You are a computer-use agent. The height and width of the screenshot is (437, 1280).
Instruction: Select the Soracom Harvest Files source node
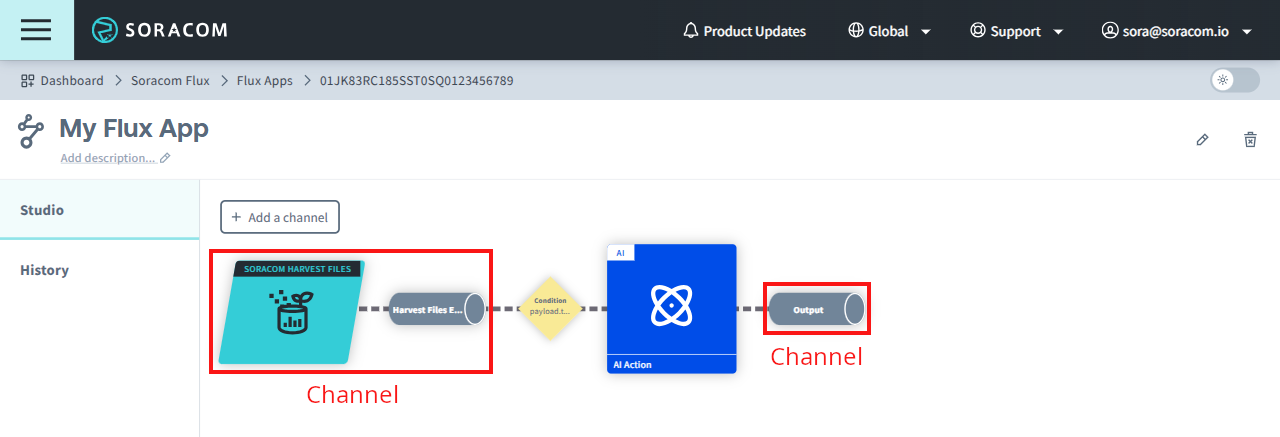coord(292,311)
